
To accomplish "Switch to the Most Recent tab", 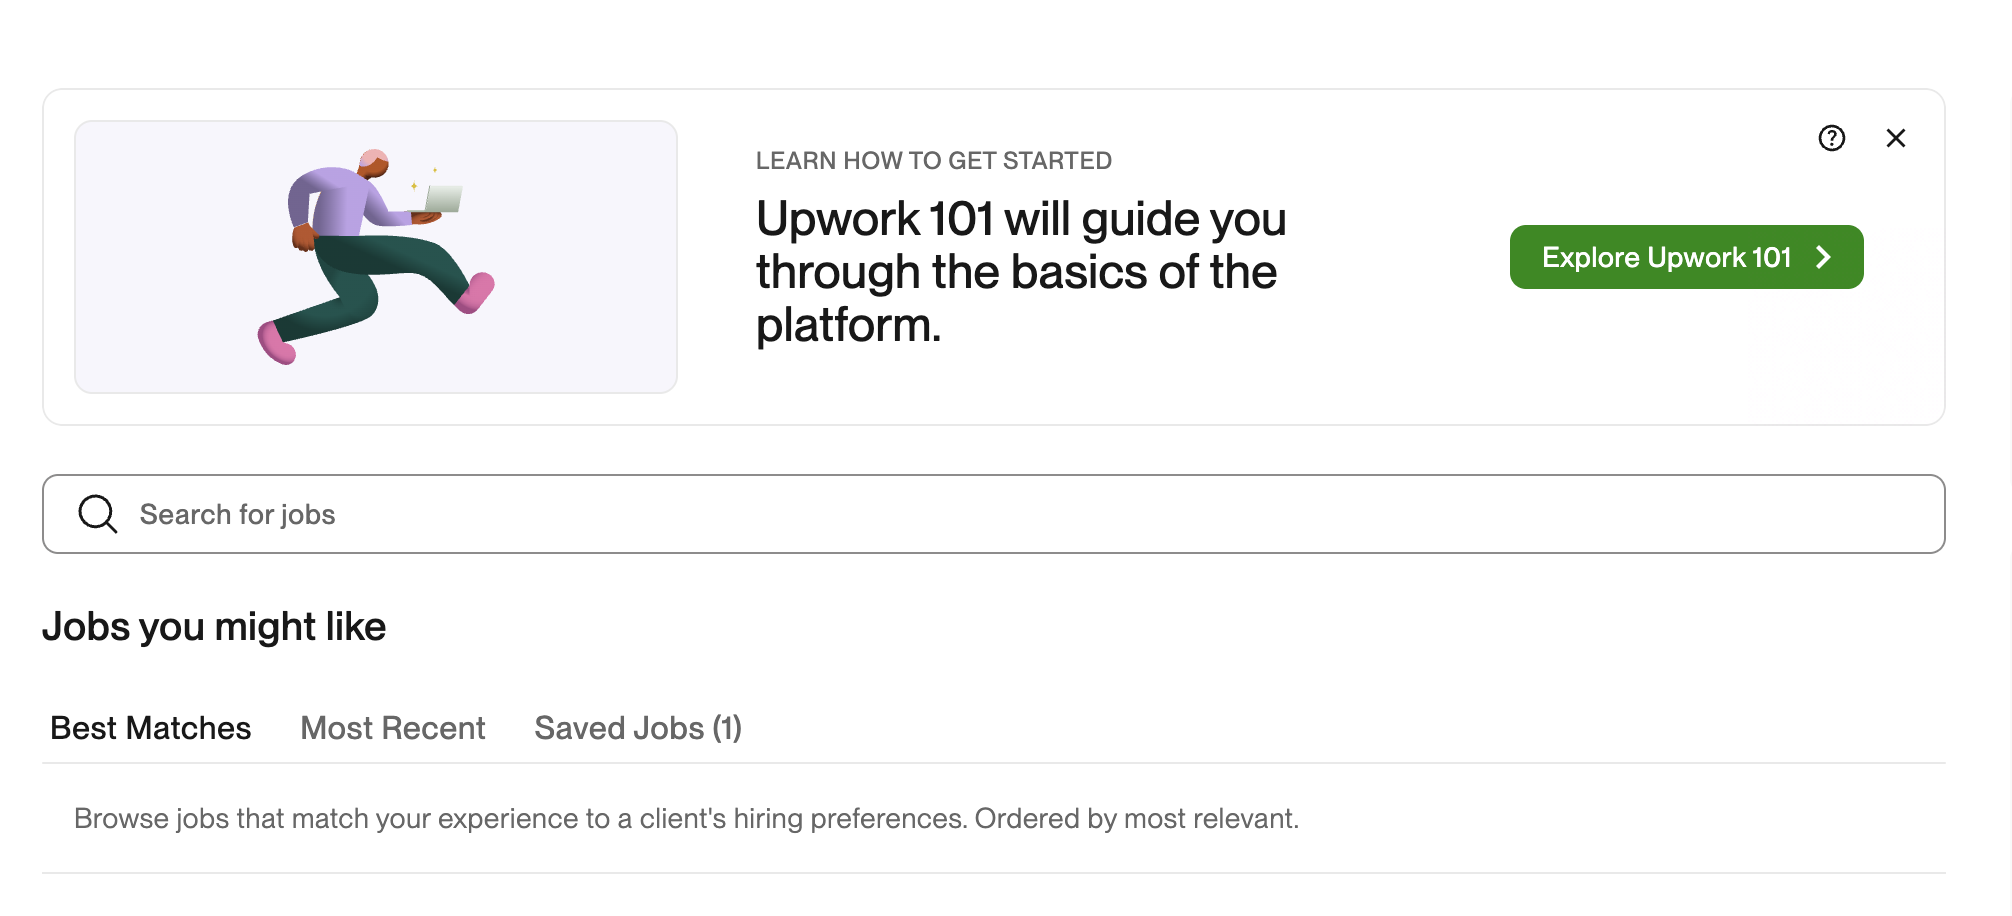I will [392, 727].
